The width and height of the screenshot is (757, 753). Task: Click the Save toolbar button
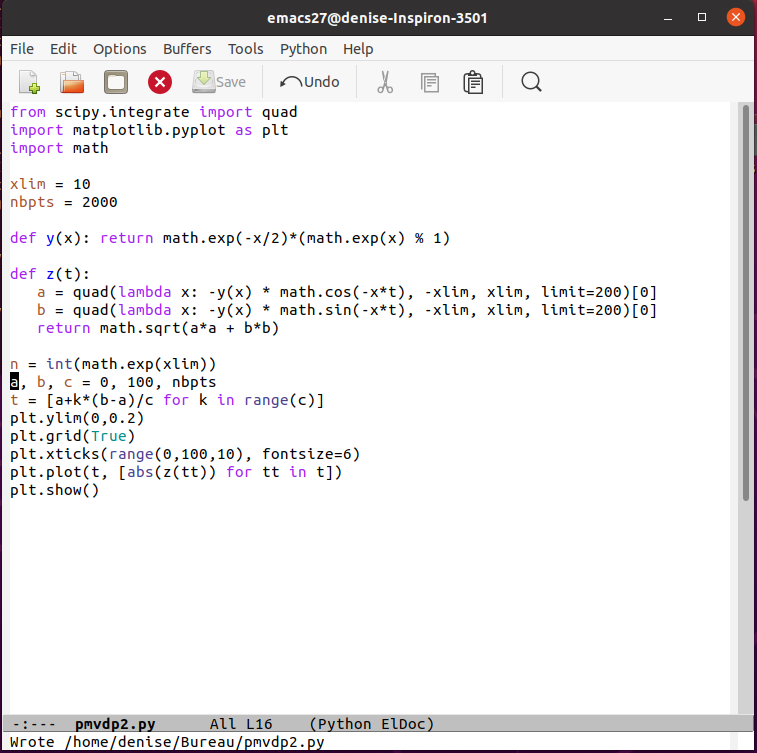[x=219, y=82]
